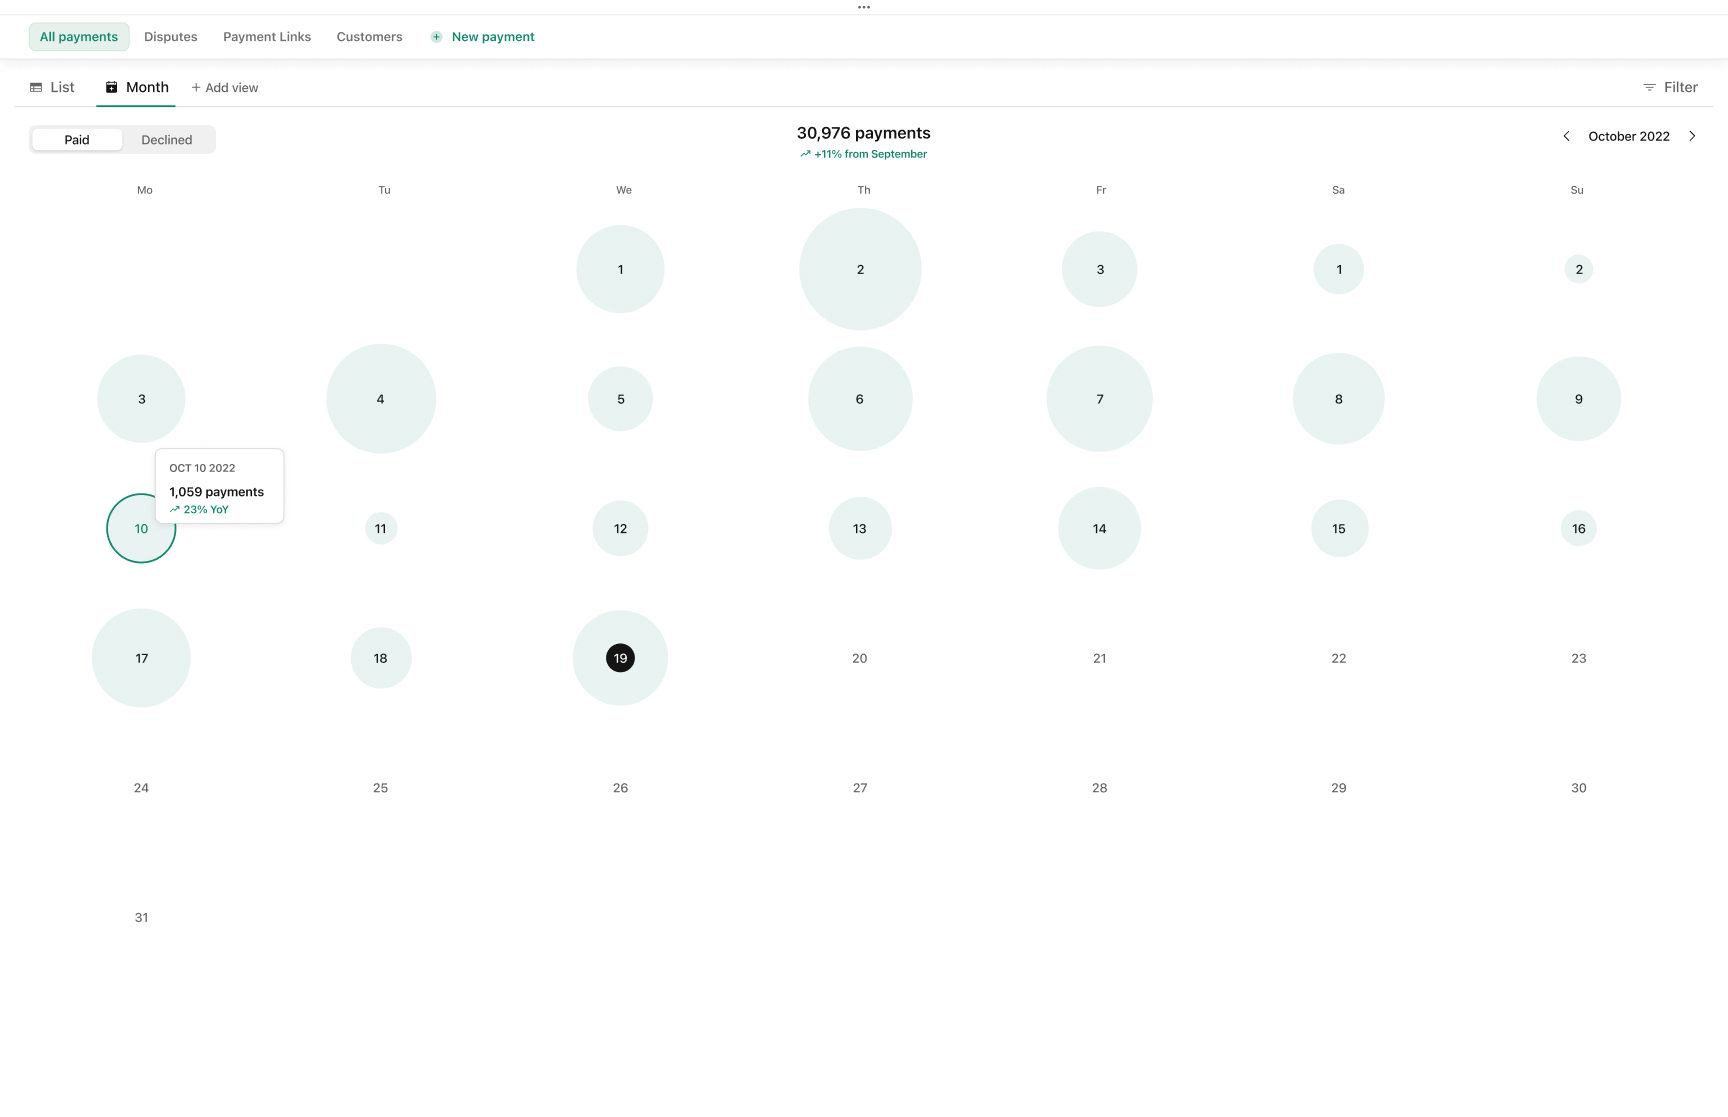Select the October 8 bubble
Image resolution: width=1728 pixels, height=1117 pixels.
[1339, 399]
